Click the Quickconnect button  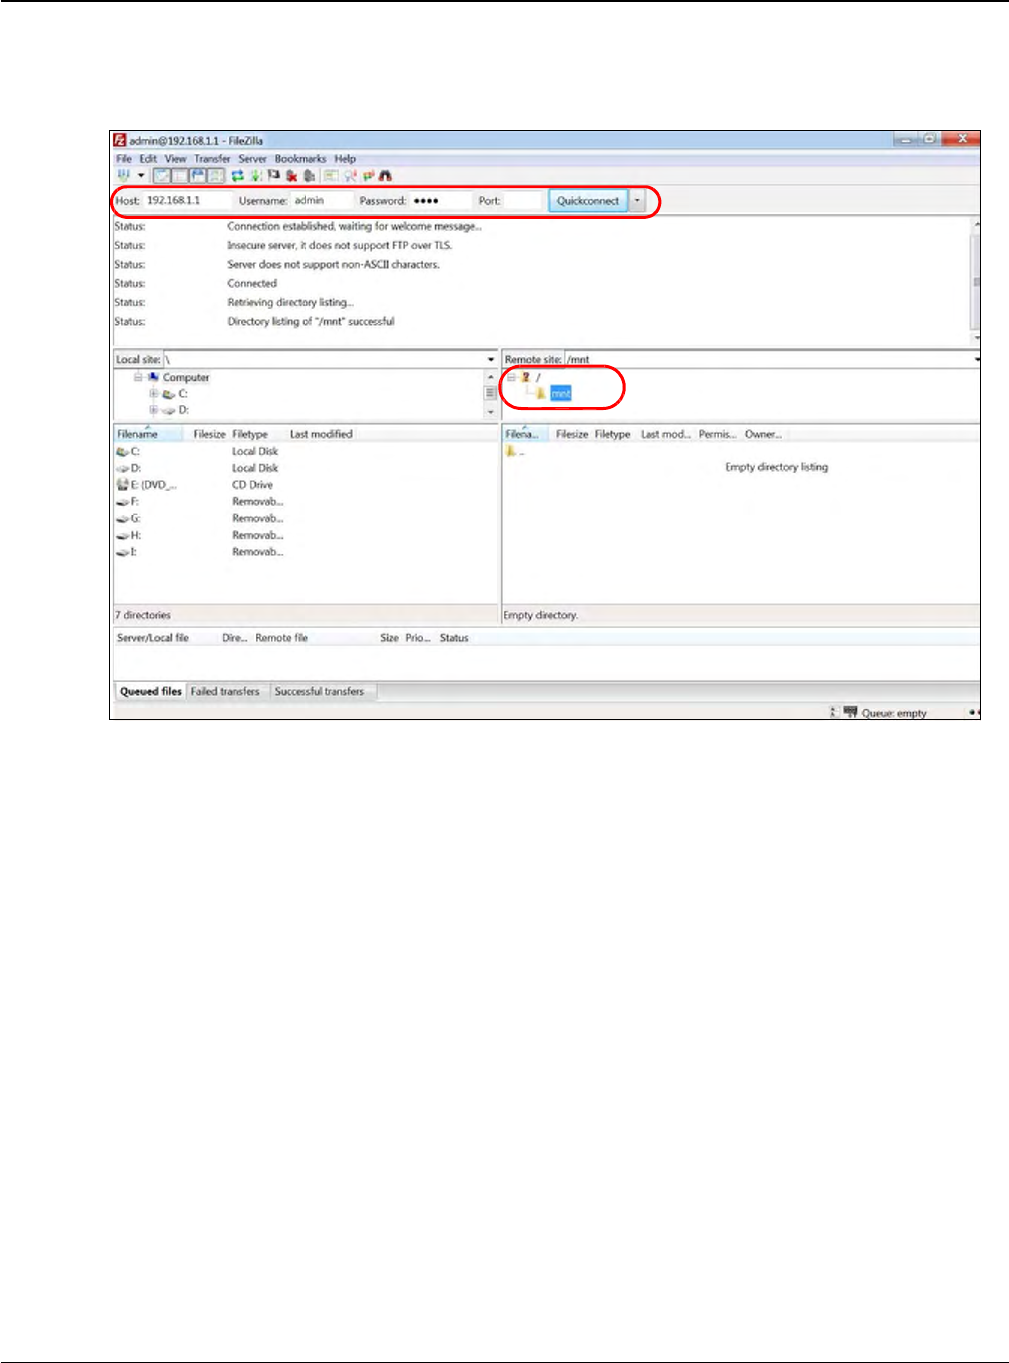588,200
